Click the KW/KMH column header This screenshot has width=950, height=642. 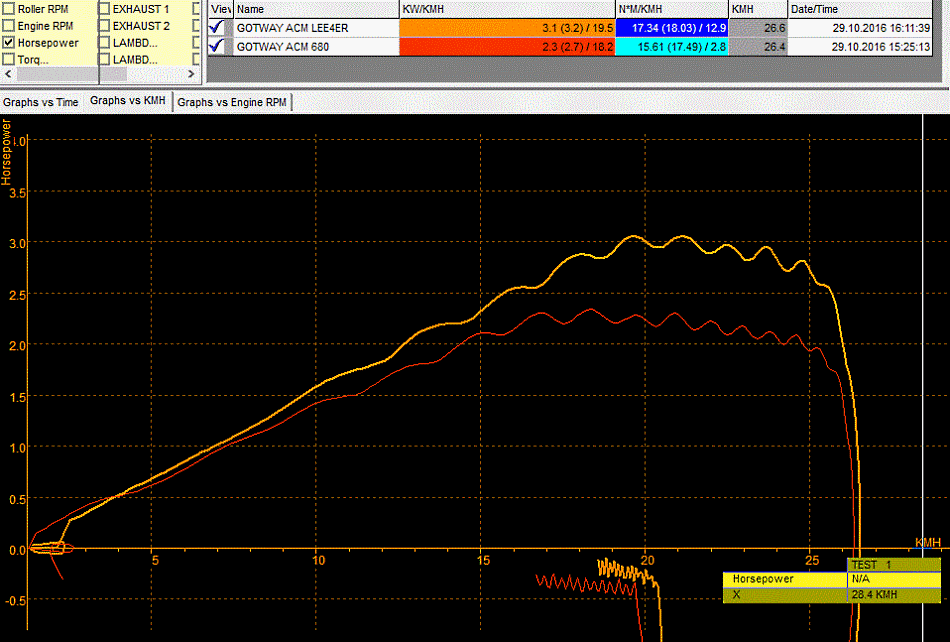[507, 8]
